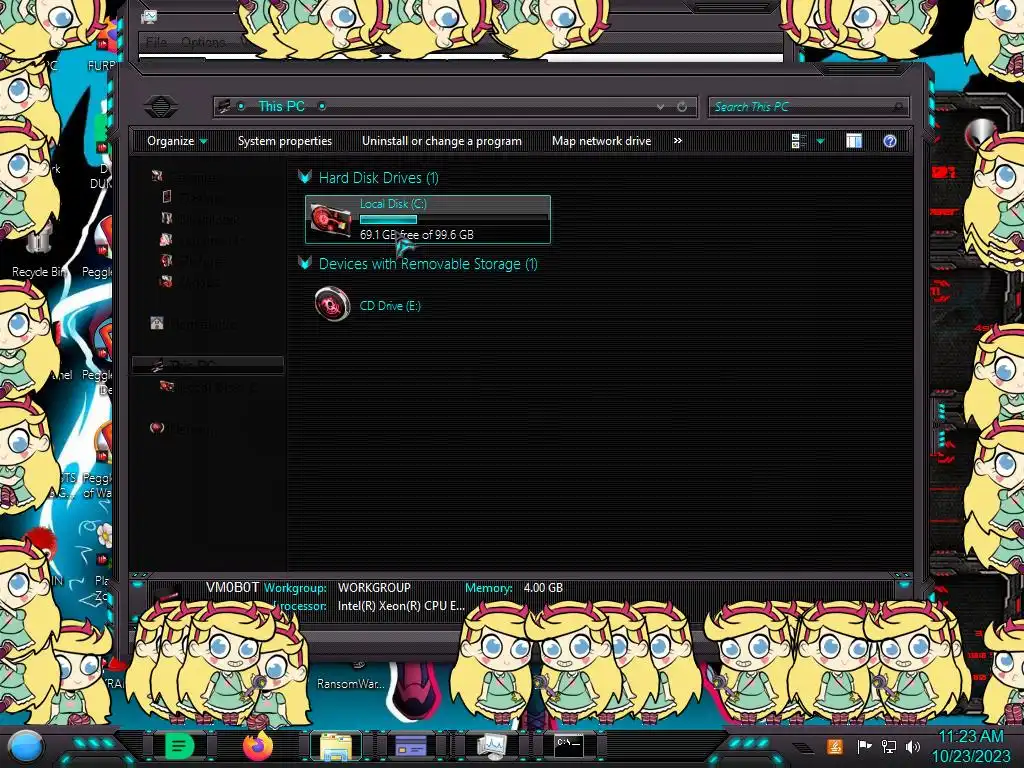
Task: Click Intel(R) Xeon(R) CPU processor value
Action: point(401,606)
